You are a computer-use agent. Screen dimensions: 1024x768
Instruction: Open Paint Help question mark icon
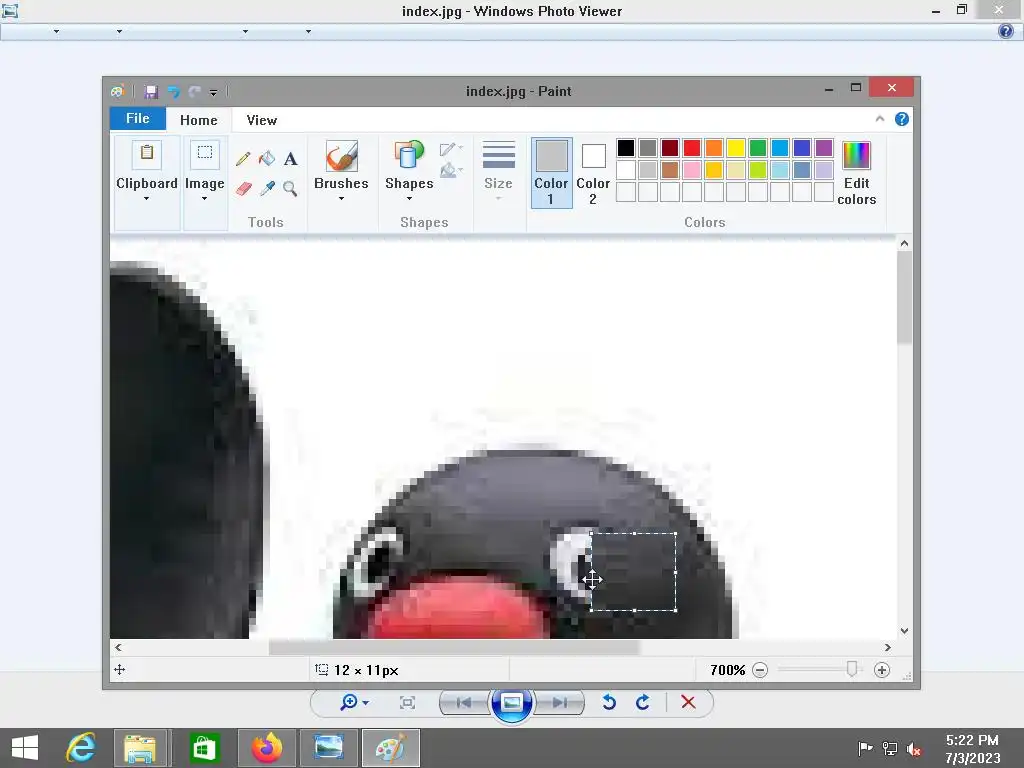(901, 119)
